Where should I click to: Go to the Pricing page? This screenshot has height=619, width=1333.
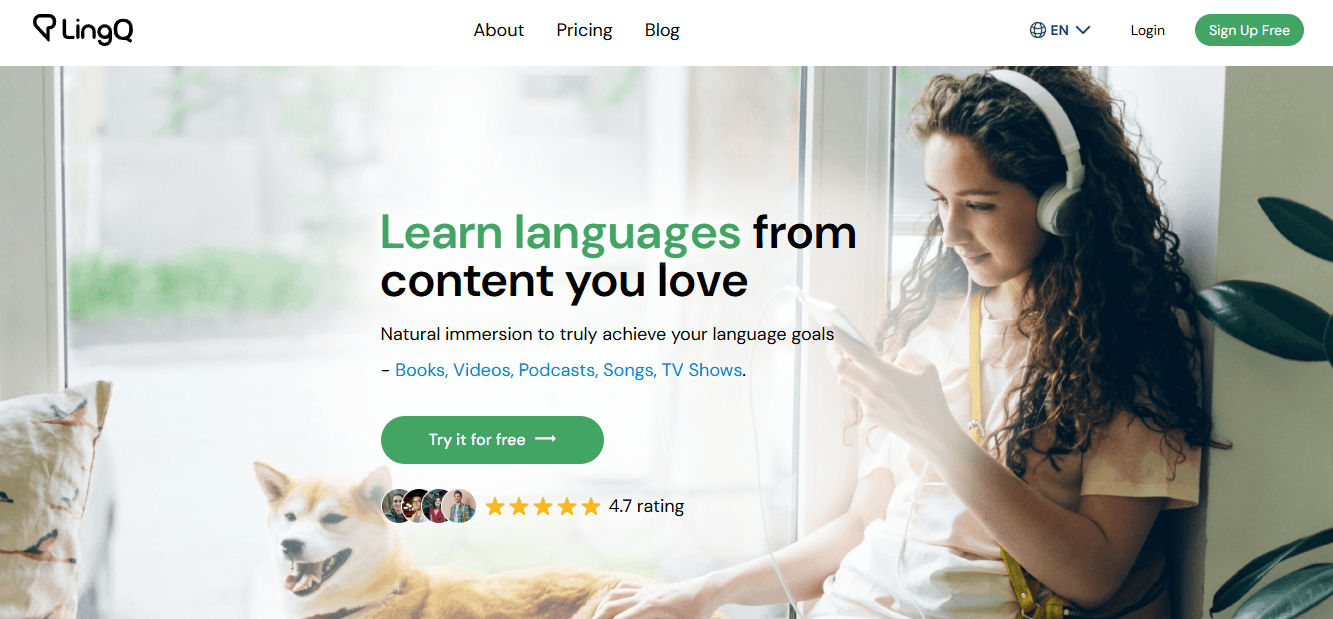pos(585,30)
